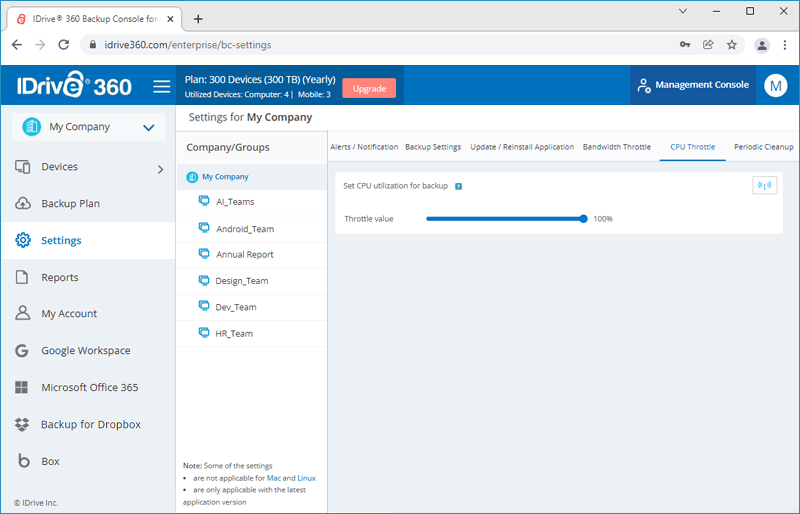Screen dimensions: 800x514
Task: Open Backup for Dropbox icon
Action: [x=22, y=425]
